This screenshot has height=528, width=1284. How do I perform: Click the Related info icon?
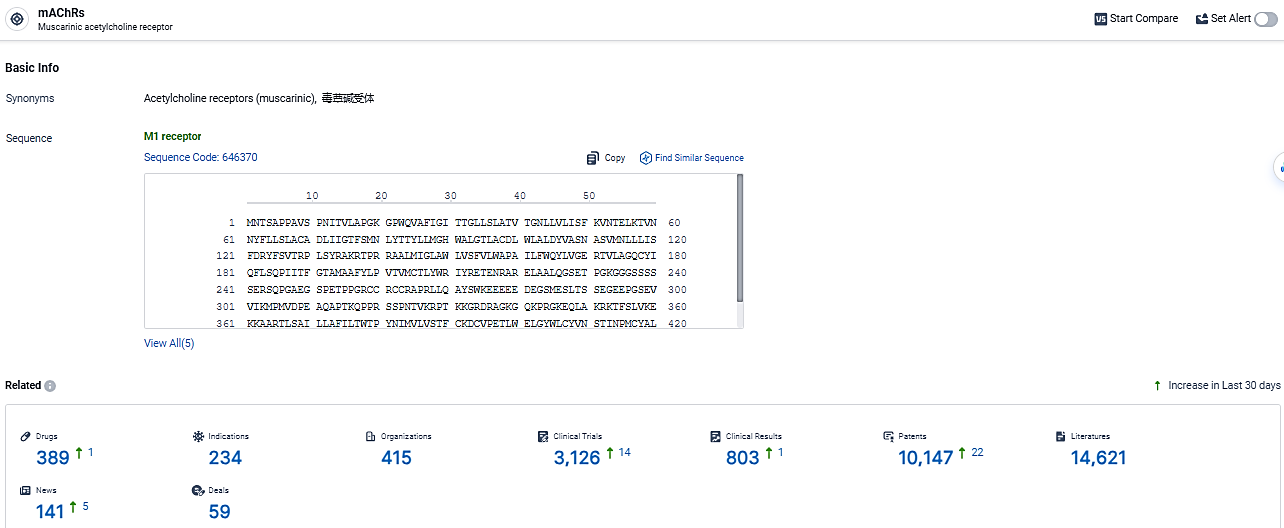[x=50, y=386]
